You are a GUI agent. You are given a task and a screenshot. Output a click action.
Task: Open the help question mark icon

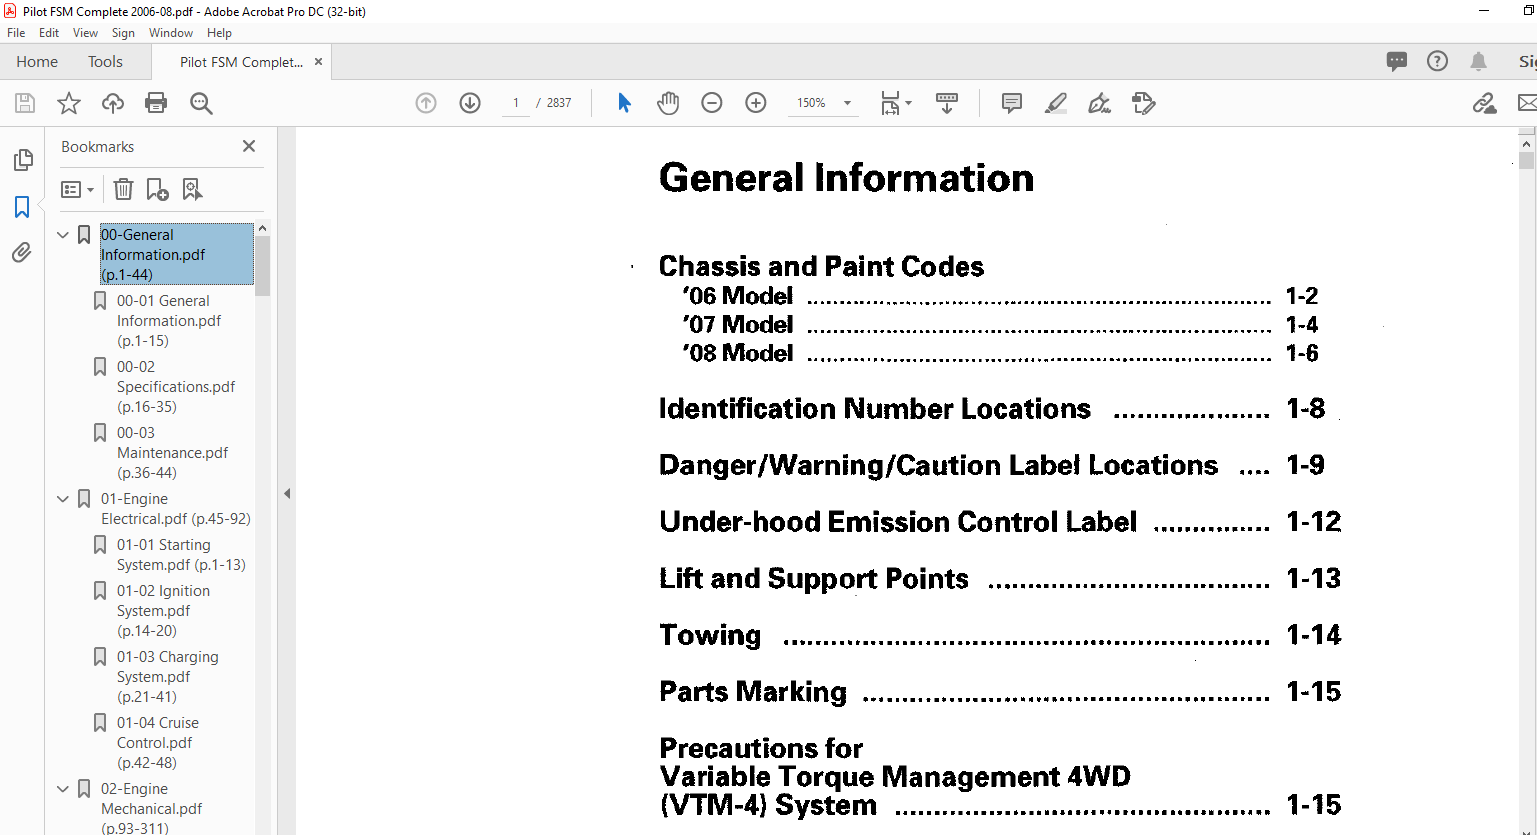pyautogui.click(x=1437, y=61)
